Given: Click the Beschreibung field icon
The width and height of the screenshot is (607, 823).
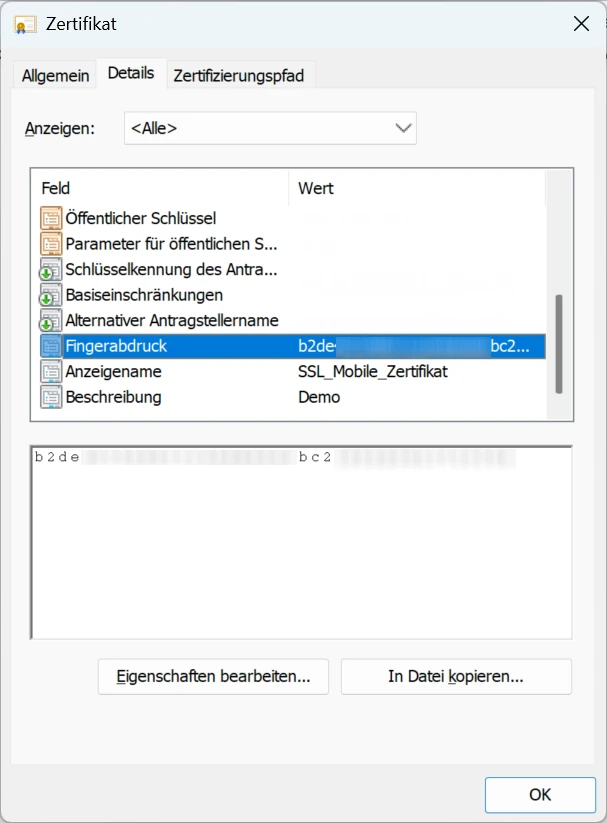Looking at the screenshot, I should tap(52, 396).
